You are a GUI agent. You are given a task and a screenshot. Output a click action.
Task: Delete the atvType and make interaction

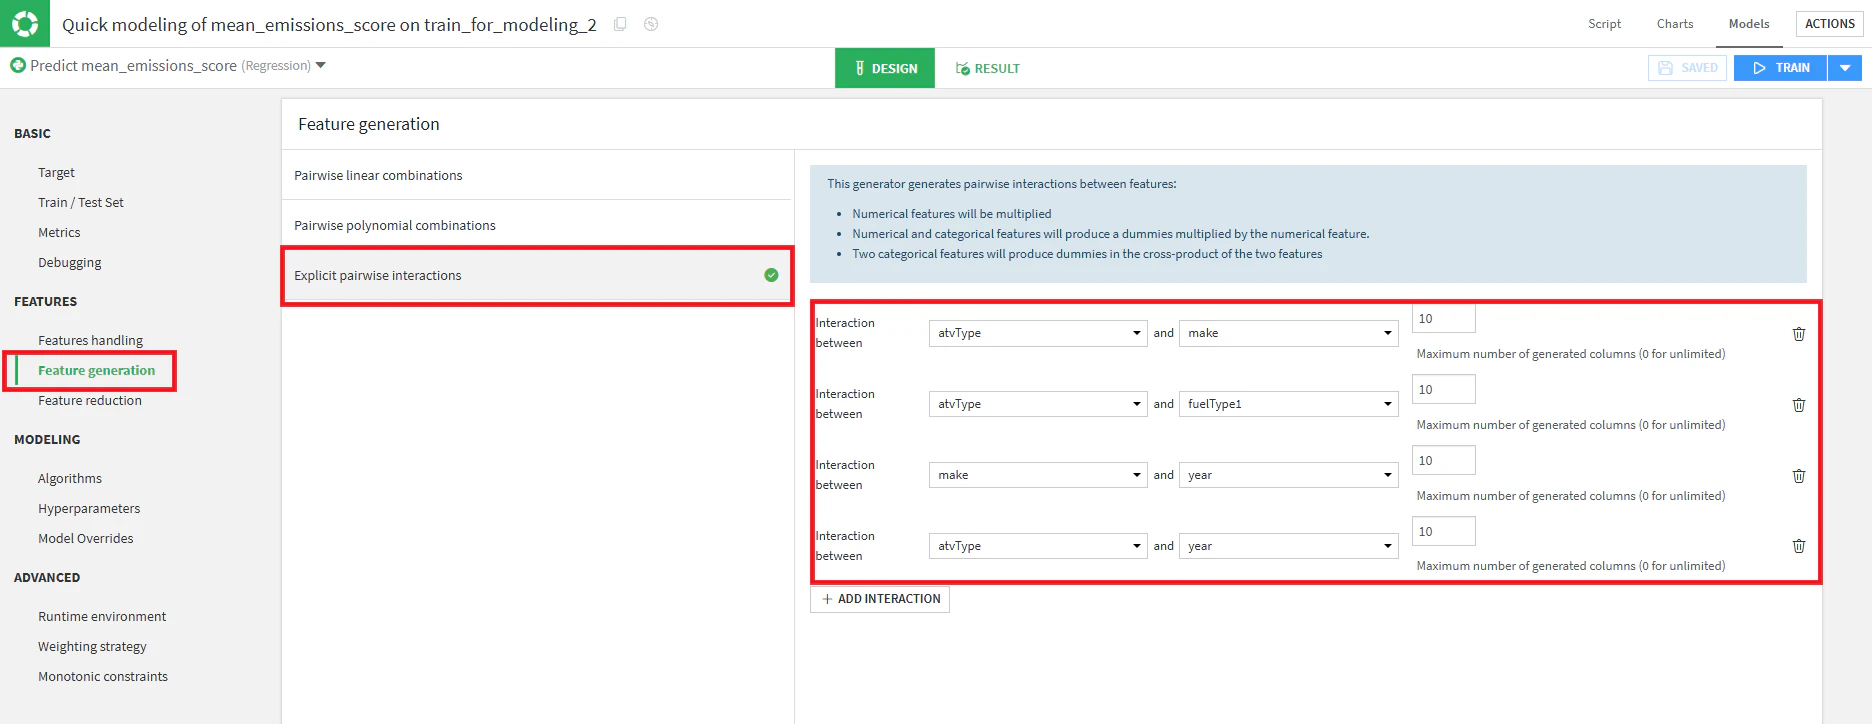coord(1798,334)
